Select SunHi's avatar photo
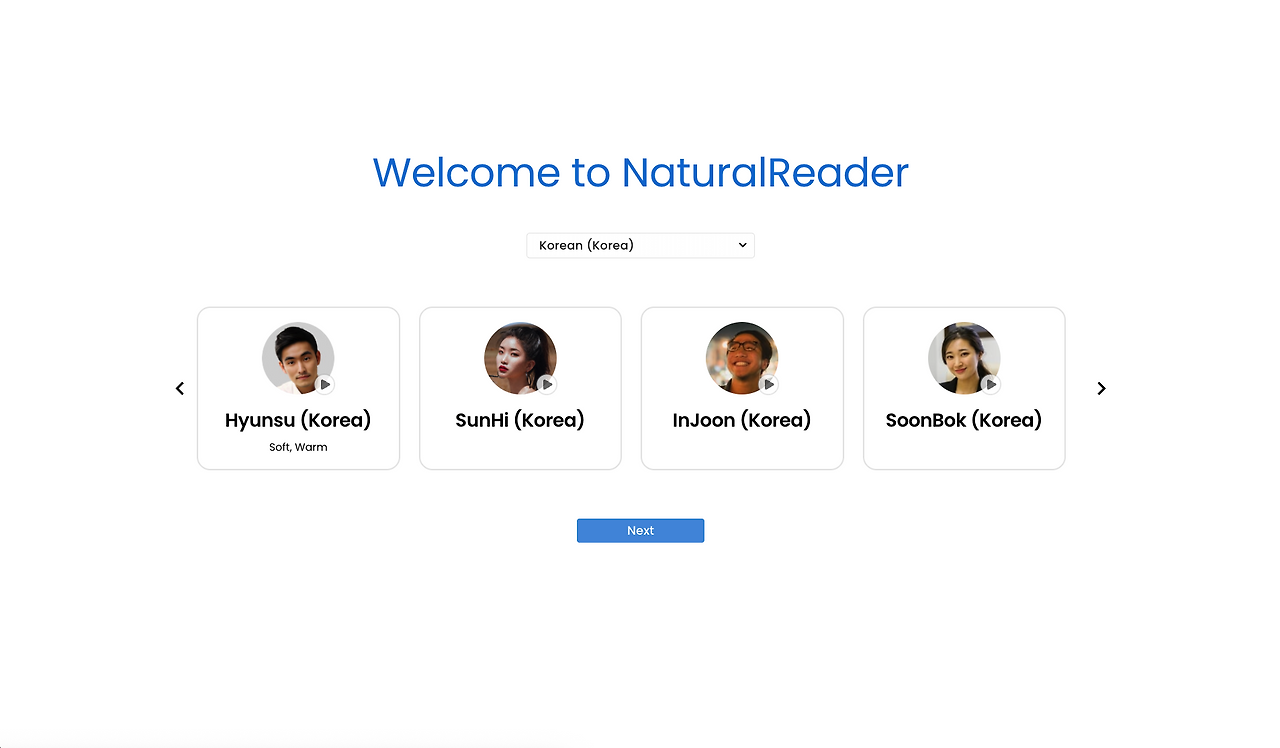 pos(520,358)
